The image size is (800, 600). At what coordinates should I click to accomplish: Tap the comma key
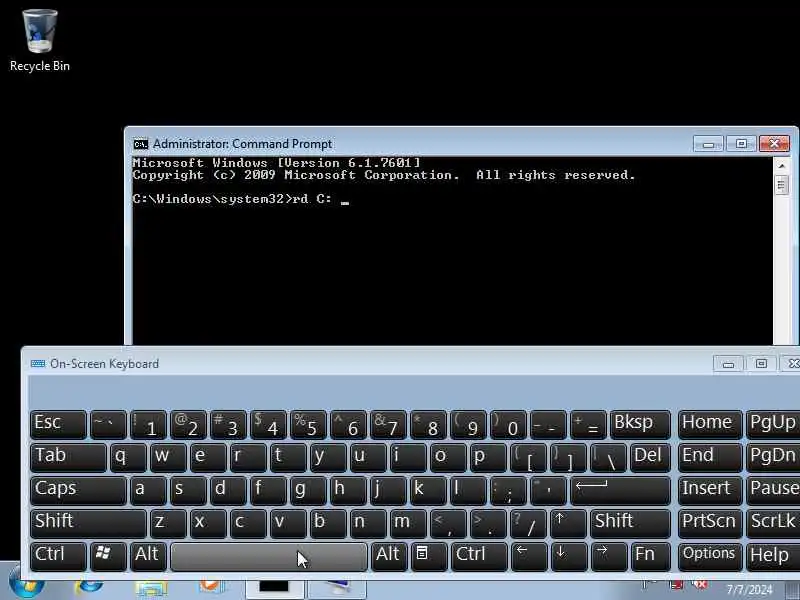448,523
